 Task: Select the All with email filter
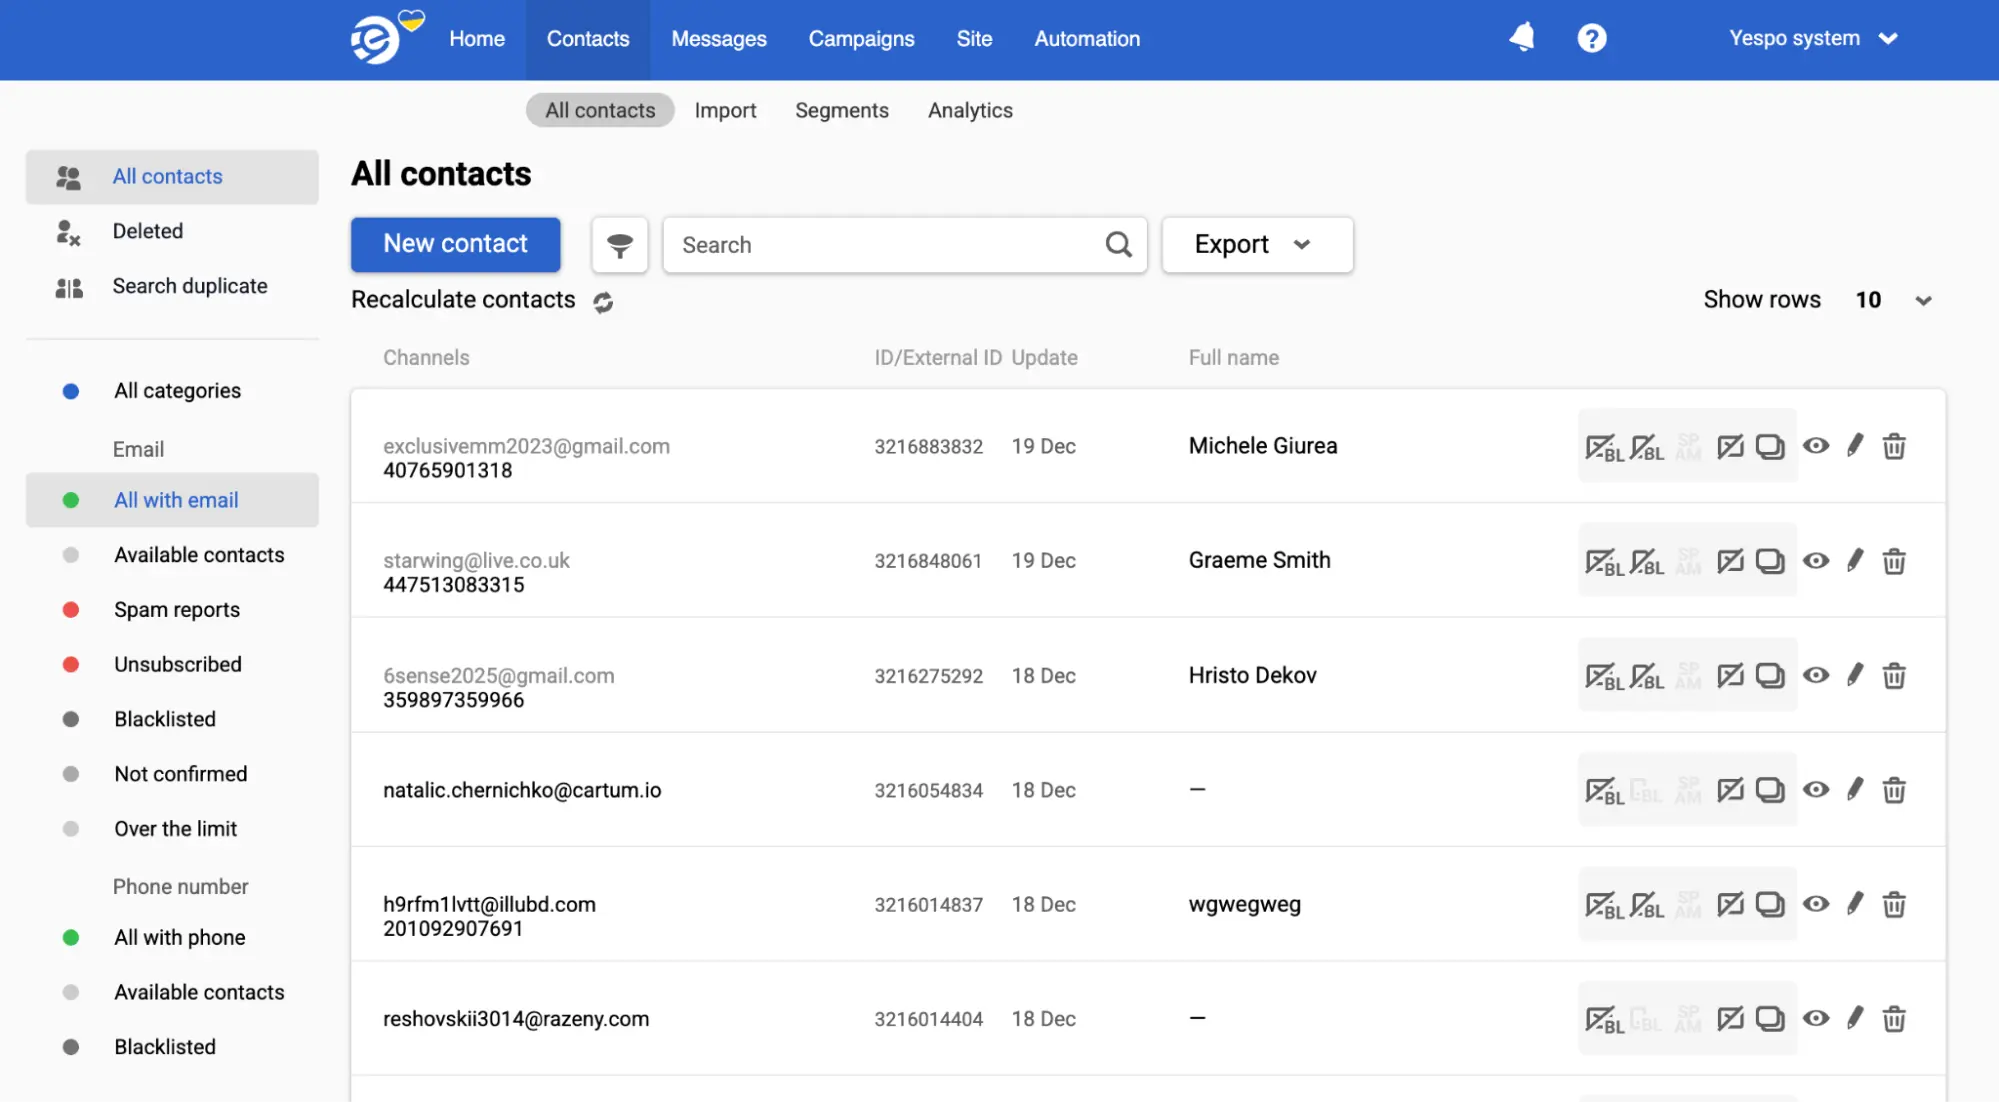click(175, 500)
